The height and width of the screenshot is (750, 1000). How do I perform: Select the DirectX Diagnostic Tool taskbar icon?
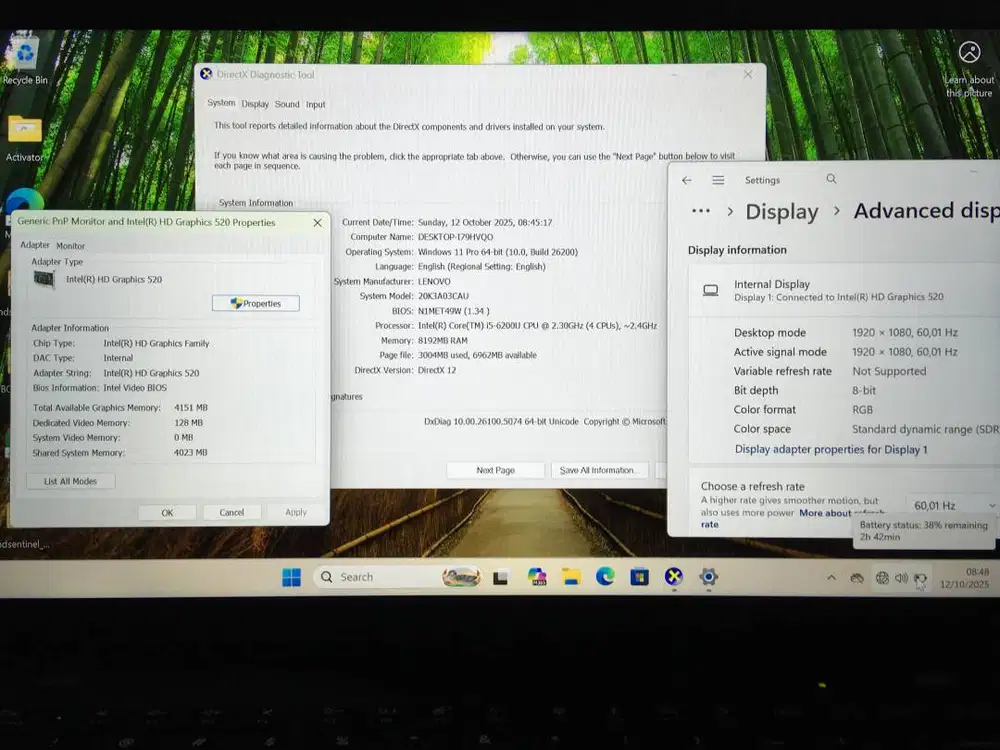(x=673, y=577)
